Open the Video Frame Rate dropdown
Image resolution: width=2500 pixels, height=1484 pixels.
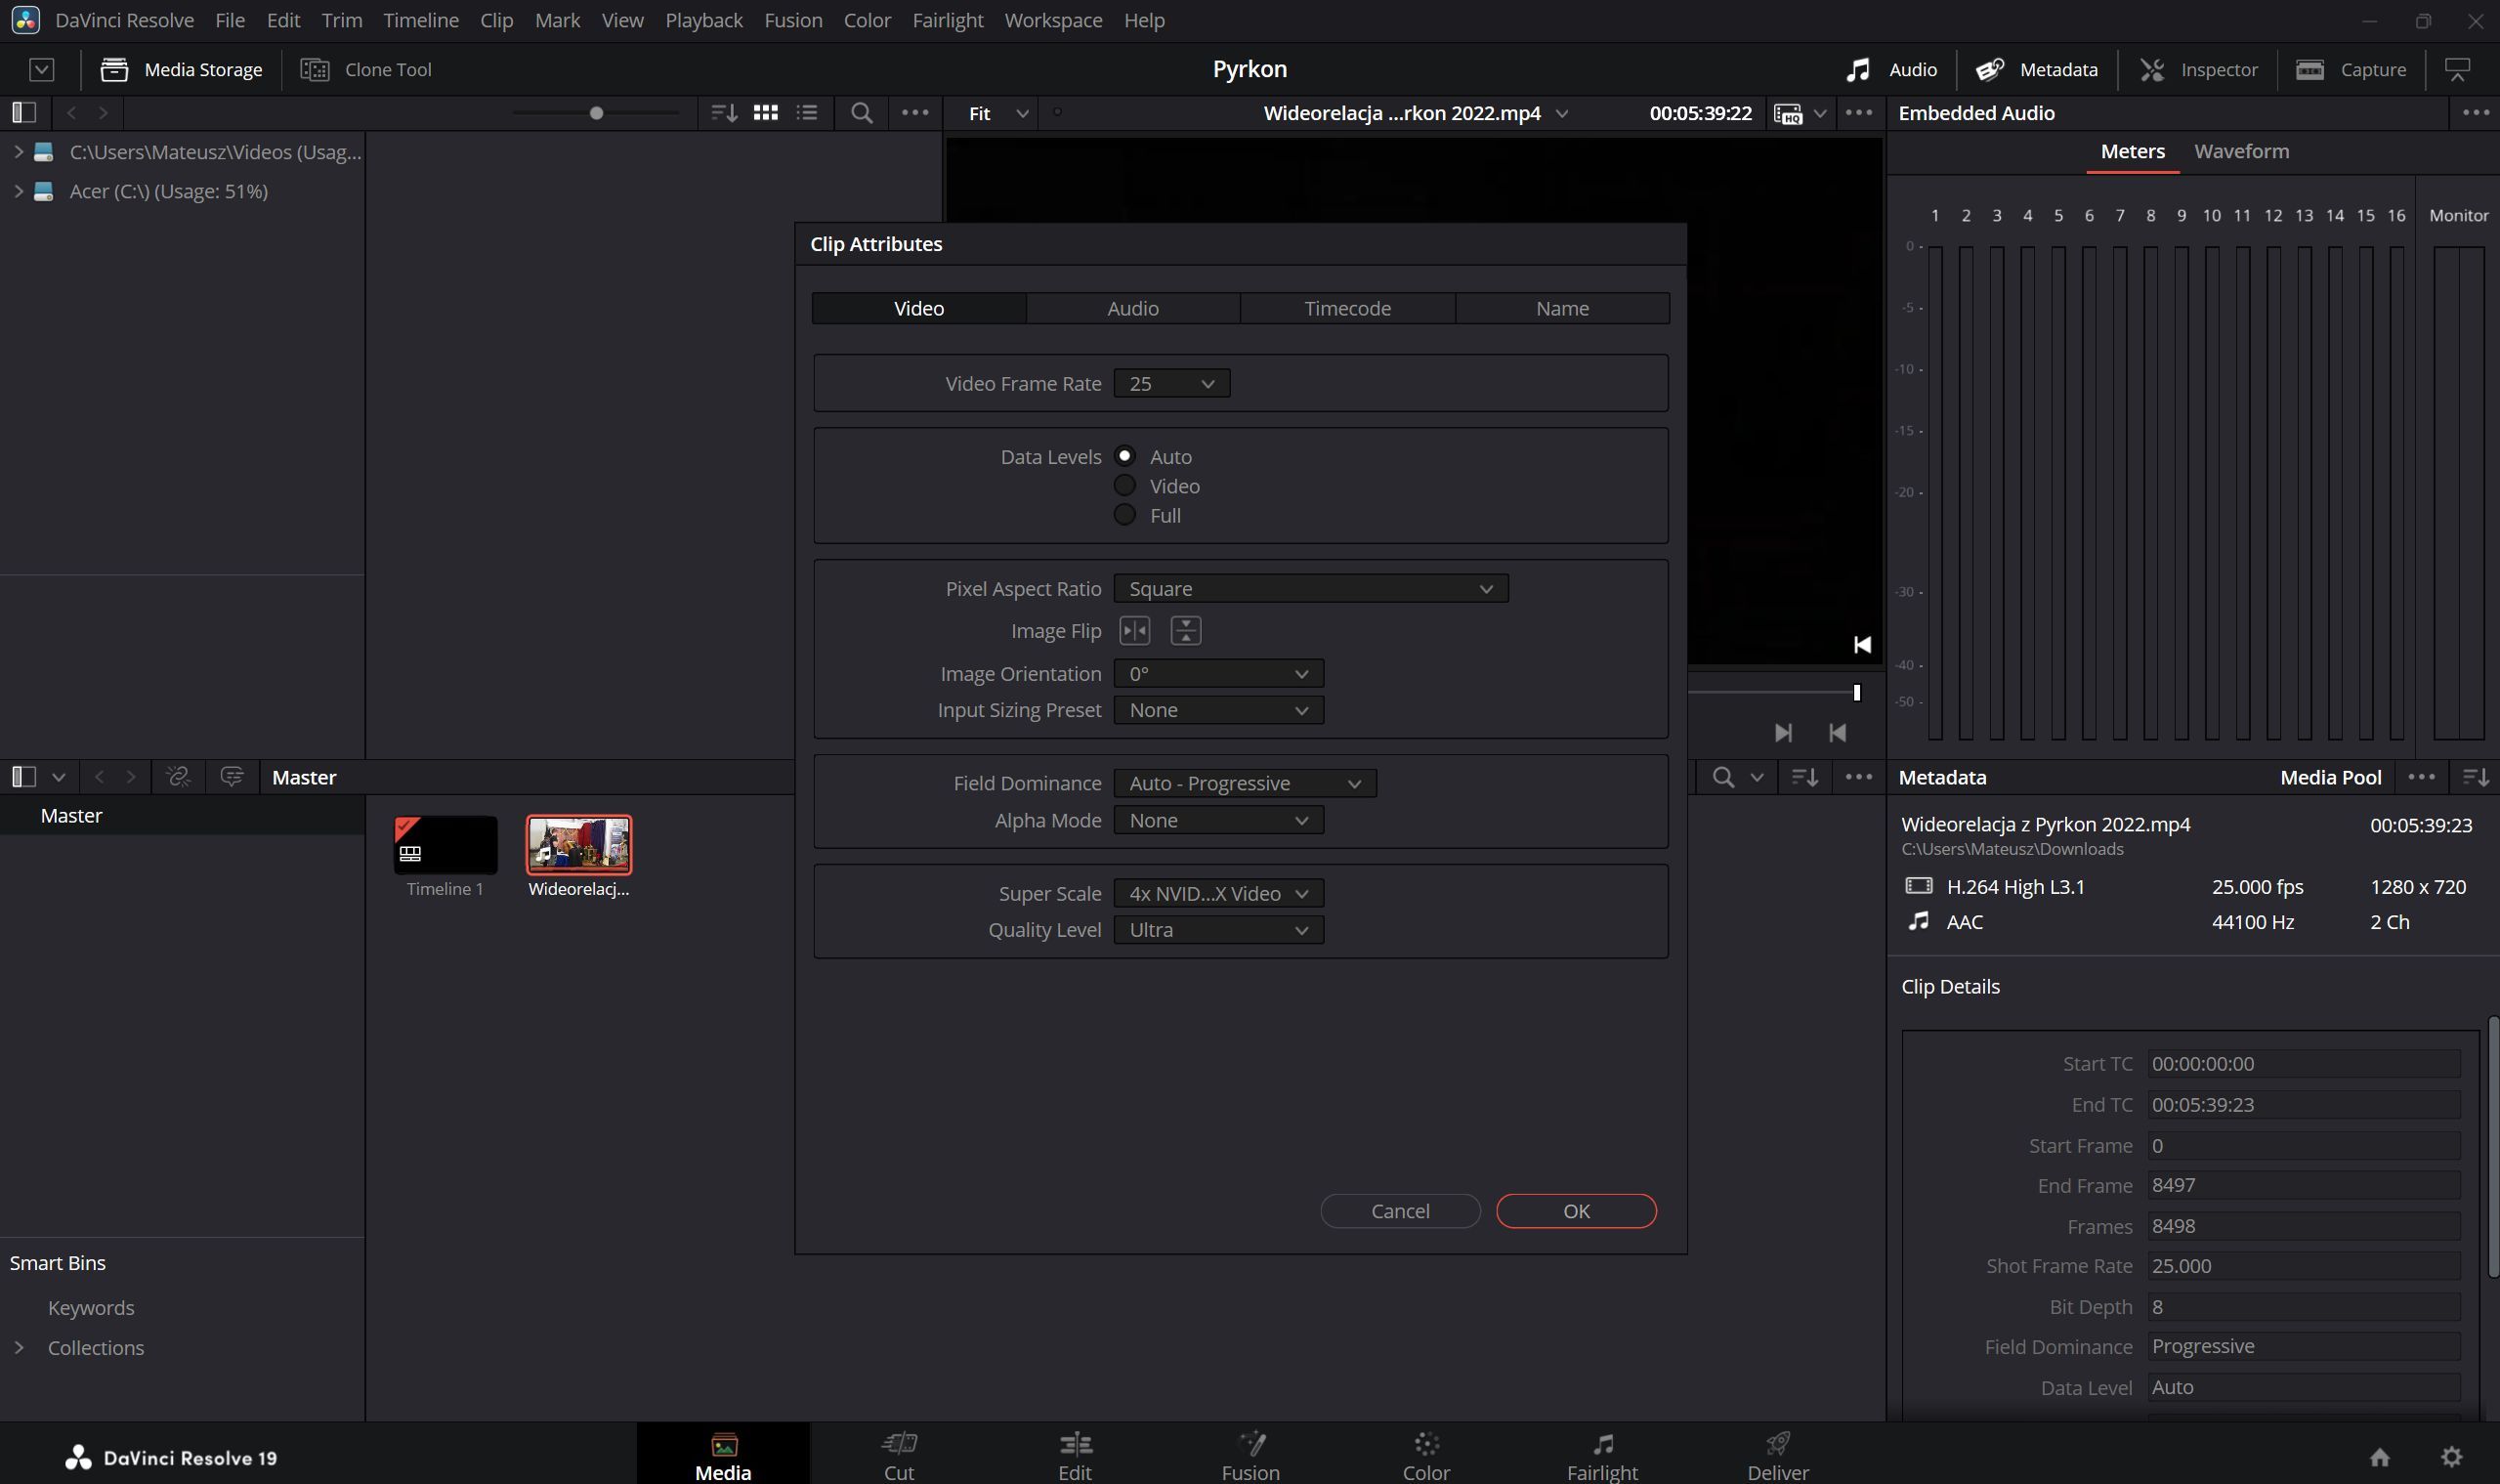1171,384
